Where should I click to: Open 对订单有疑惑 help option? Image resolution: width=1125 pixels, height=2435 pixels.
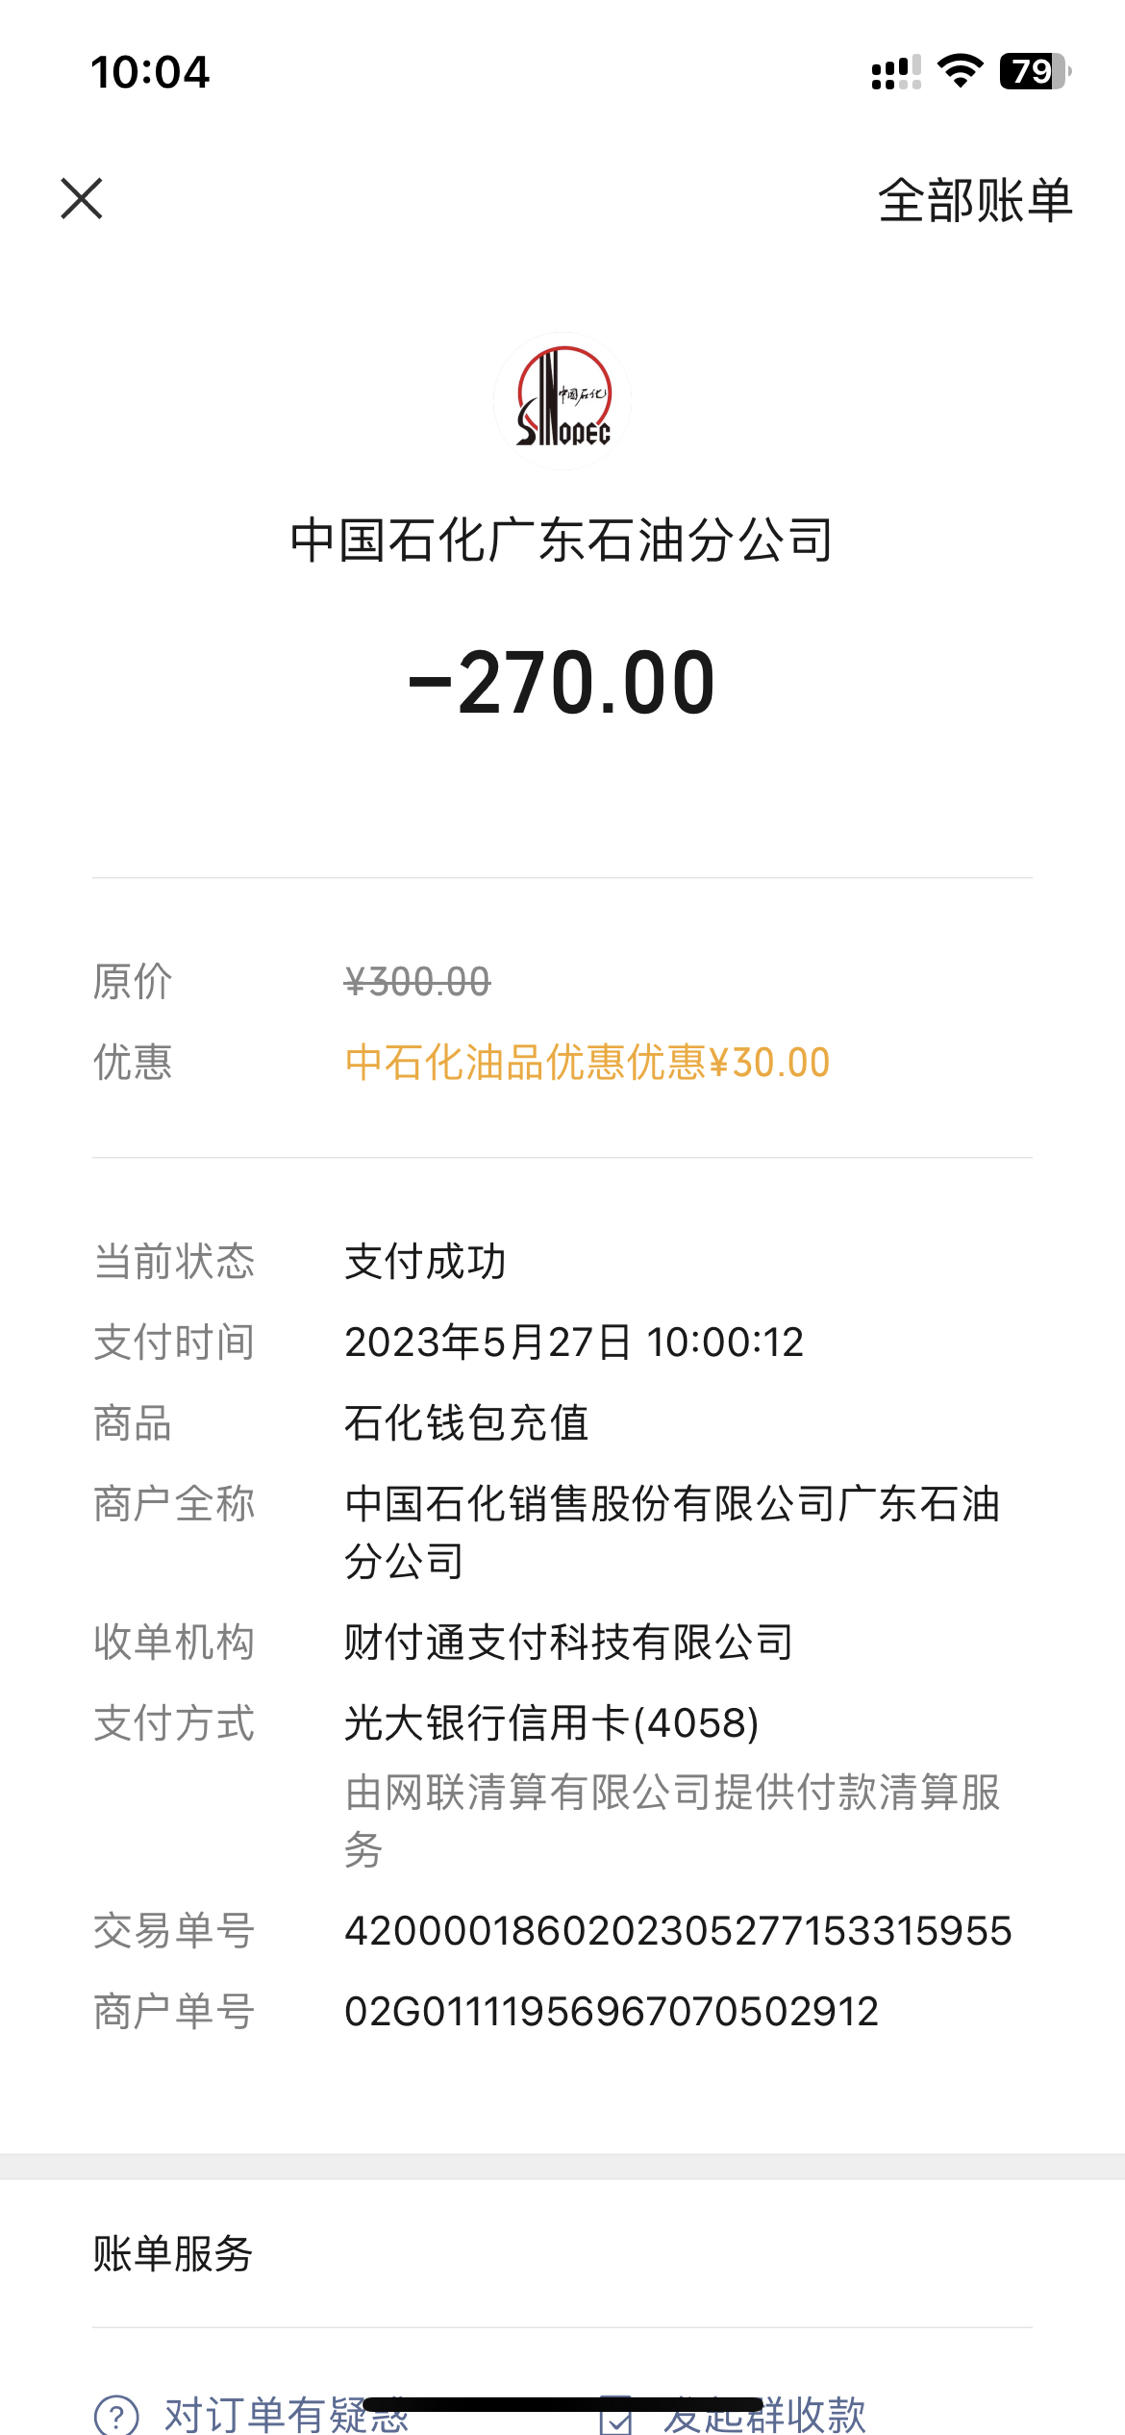[x=287, y=2414]
